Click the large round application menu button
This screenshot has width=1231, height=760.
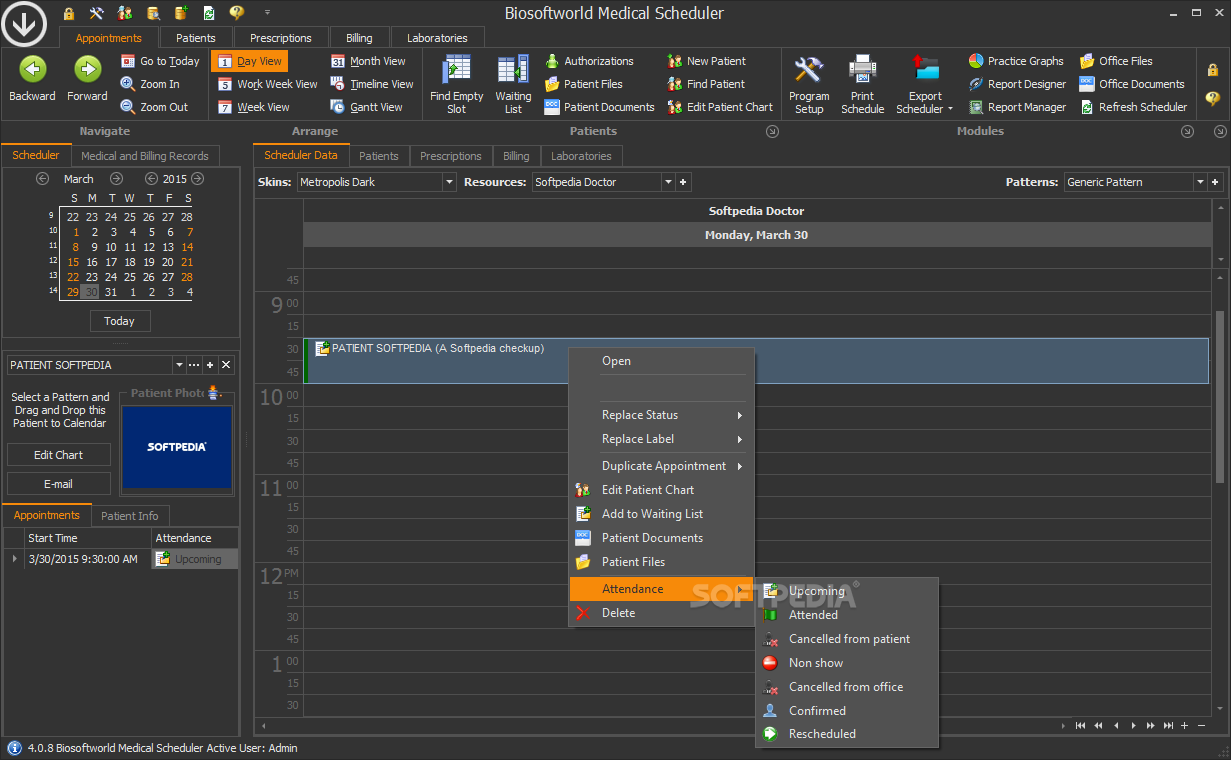[24, 22]
